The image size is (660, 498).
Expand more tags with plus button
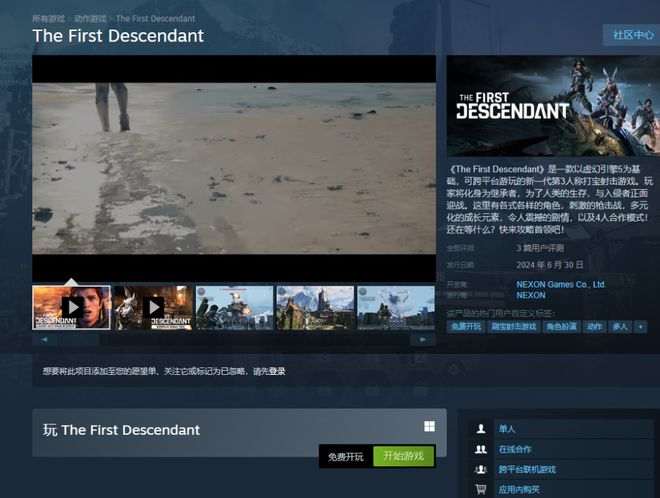click(x=641, y=327)
